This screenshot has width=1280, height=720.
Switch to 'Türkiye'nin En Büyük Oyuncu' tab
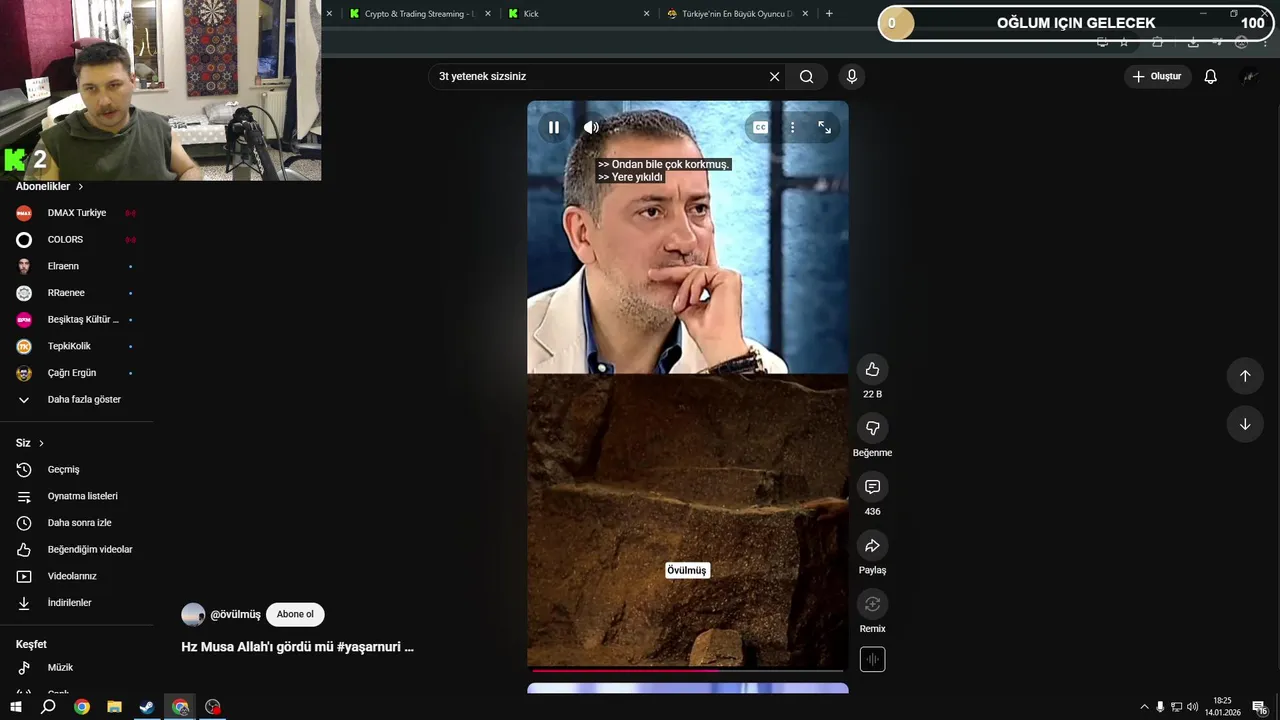point(737,14)
